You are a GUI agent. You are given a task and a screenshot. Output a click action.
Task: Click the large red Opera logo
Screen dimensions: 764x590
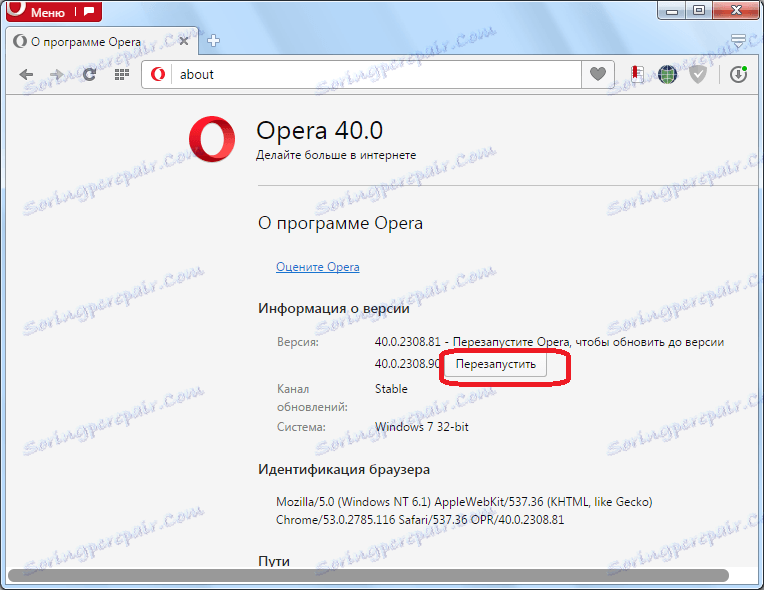(211, 139)
